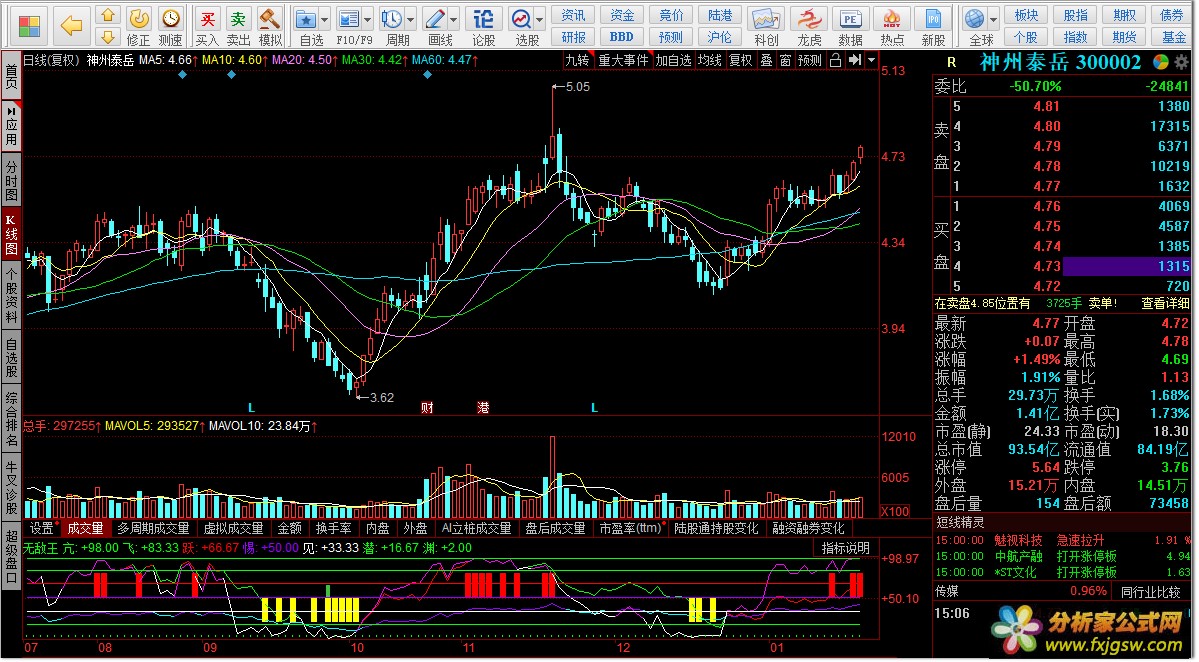Open the 新股 IPO icon
This screenshot has width=1199, height=662.
(933, 19)
